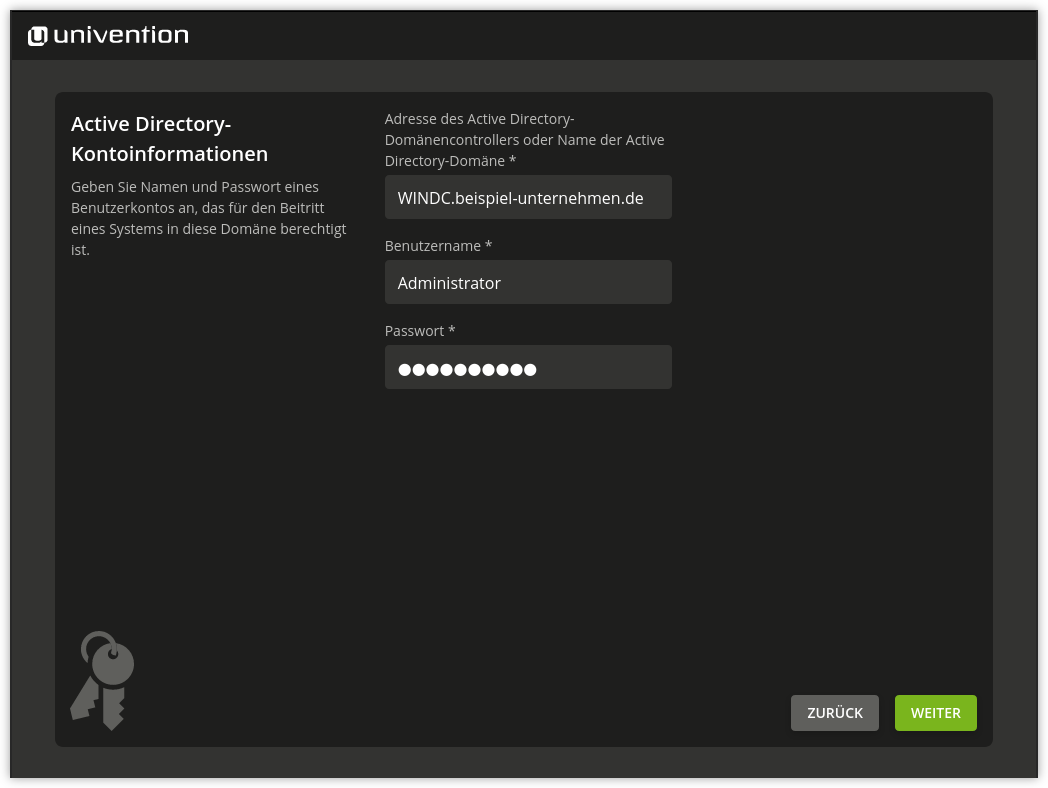Click the white 'u' emblem in the header
1048x788 pixels.
pyautogui.click(x=37, y=34)
